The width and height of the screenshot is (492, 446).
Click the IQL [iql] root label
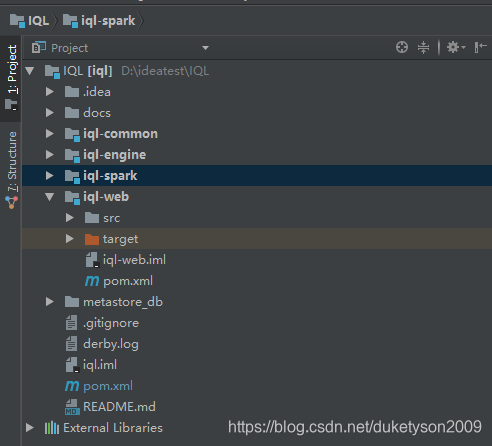pos(88,71)
